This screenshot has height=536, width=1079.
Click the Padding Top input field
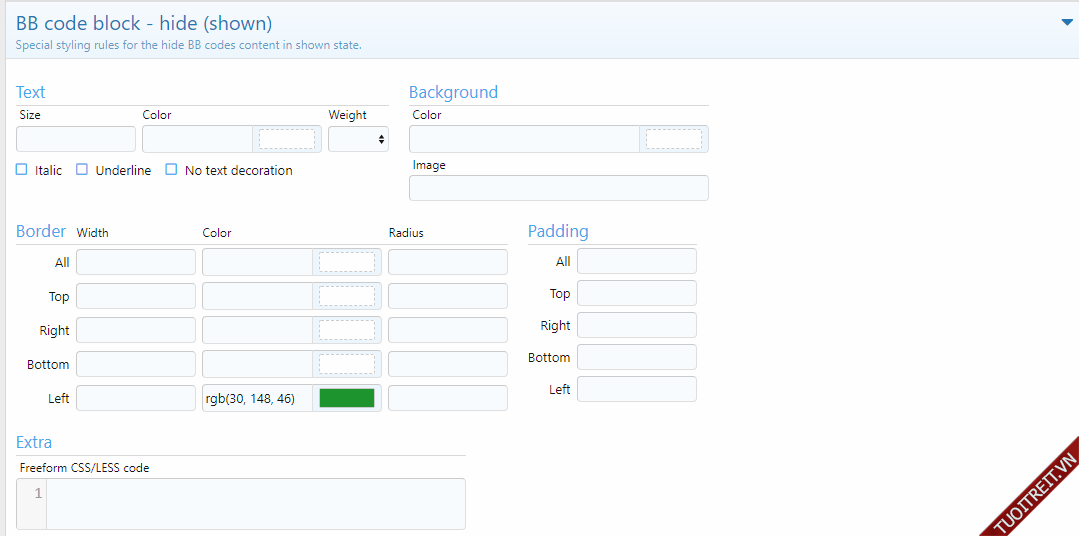(636, 293)
